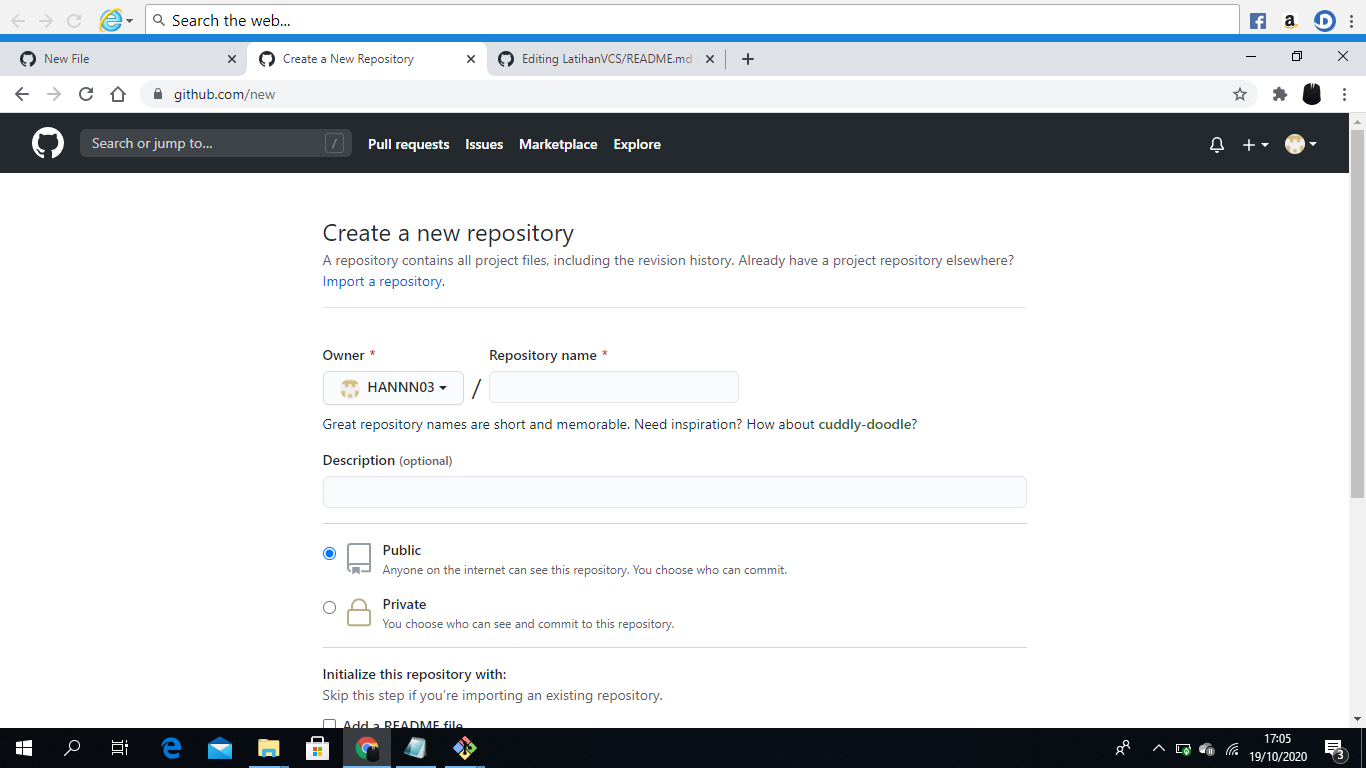
Task: Open the plus create-new dropdown in GitHub header
Action: 1253,144
